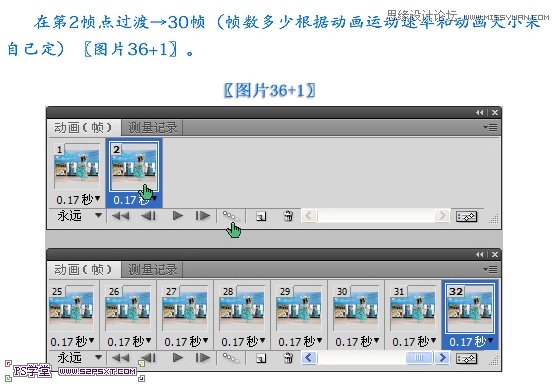Duplicate selected frame in upper animation panel
This screenshot has width=560, height=387.
(261, 216)
